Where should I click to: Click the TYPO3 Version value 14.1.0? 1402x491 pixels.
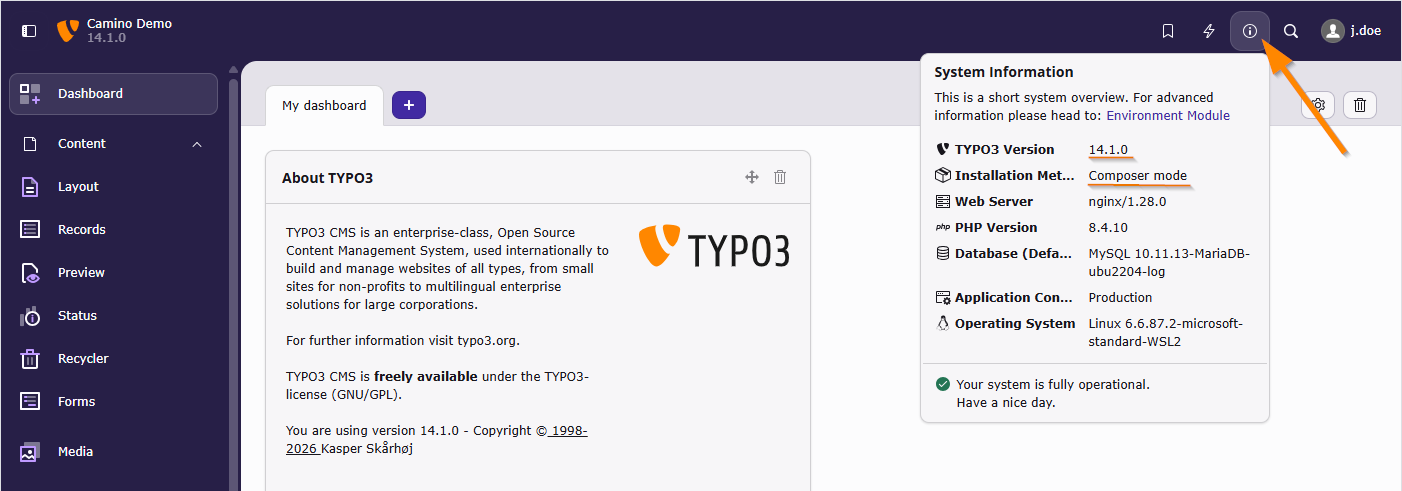[1108, 149]
